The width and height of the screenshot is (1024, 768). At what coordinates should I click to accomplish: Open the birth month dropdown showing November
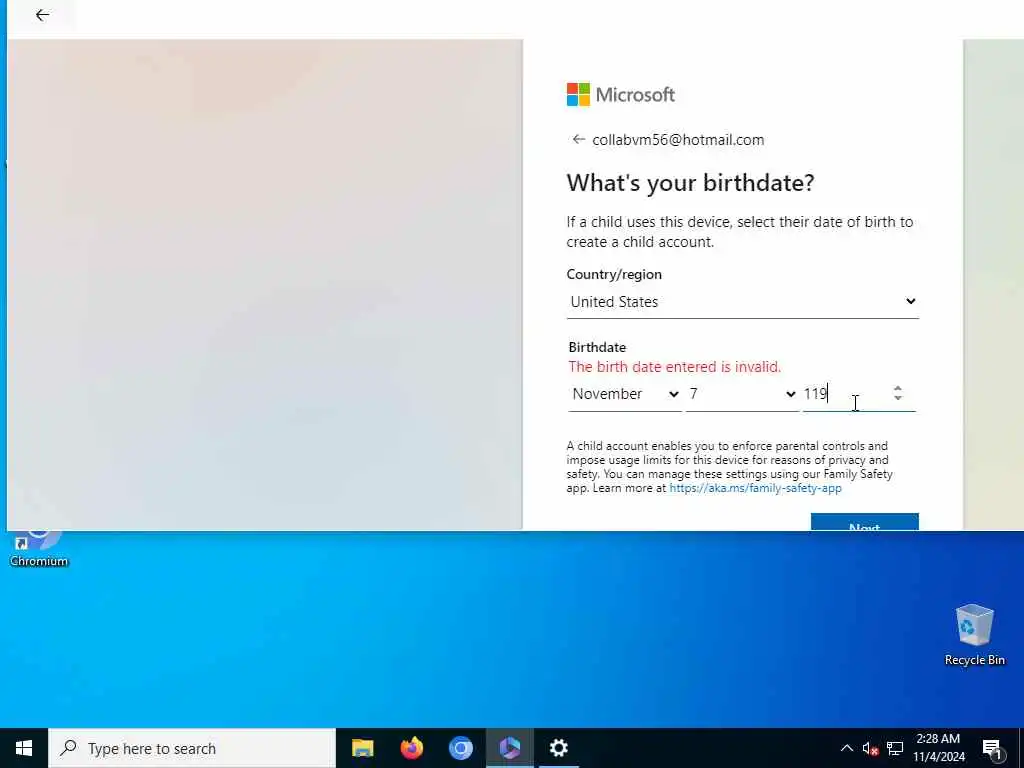click(625, 394)
